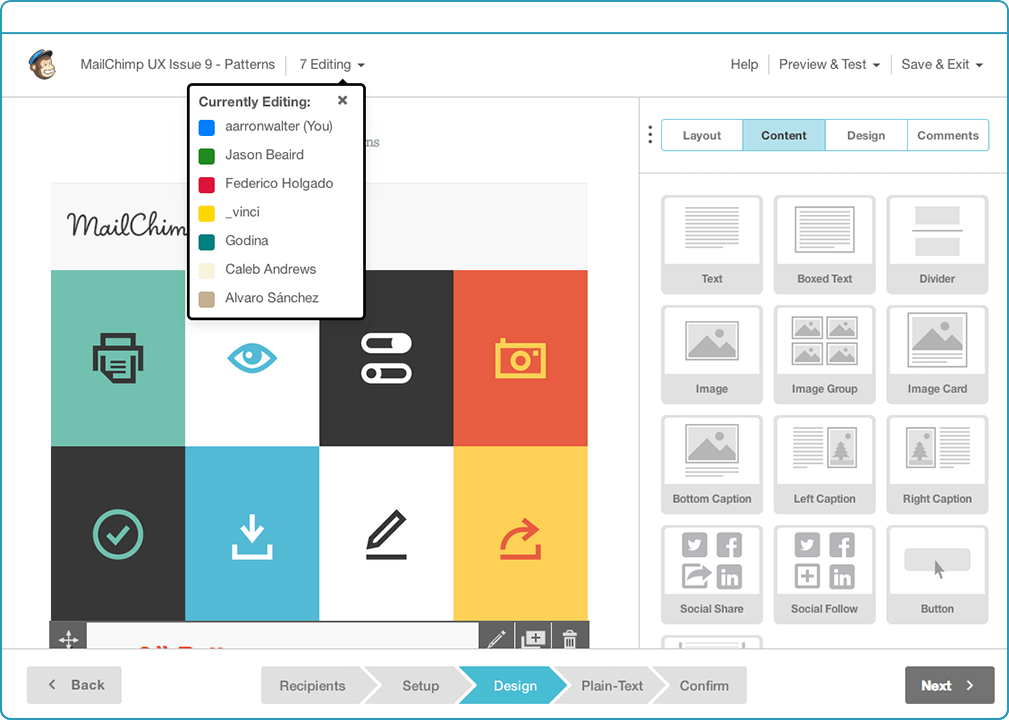Image resolution: width=1009 pixels, height=720 pixels.
Task: Click the yellow swatch next to _vinci
Action: [207, 213]
